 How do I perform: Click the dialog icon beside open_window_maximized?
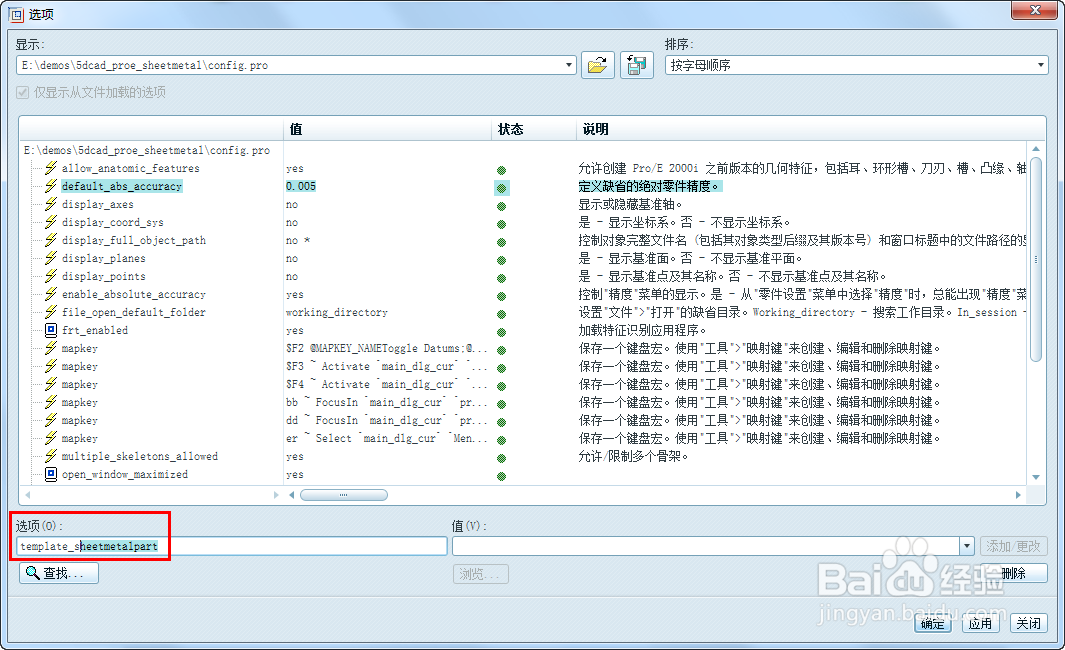coord(50,473)
